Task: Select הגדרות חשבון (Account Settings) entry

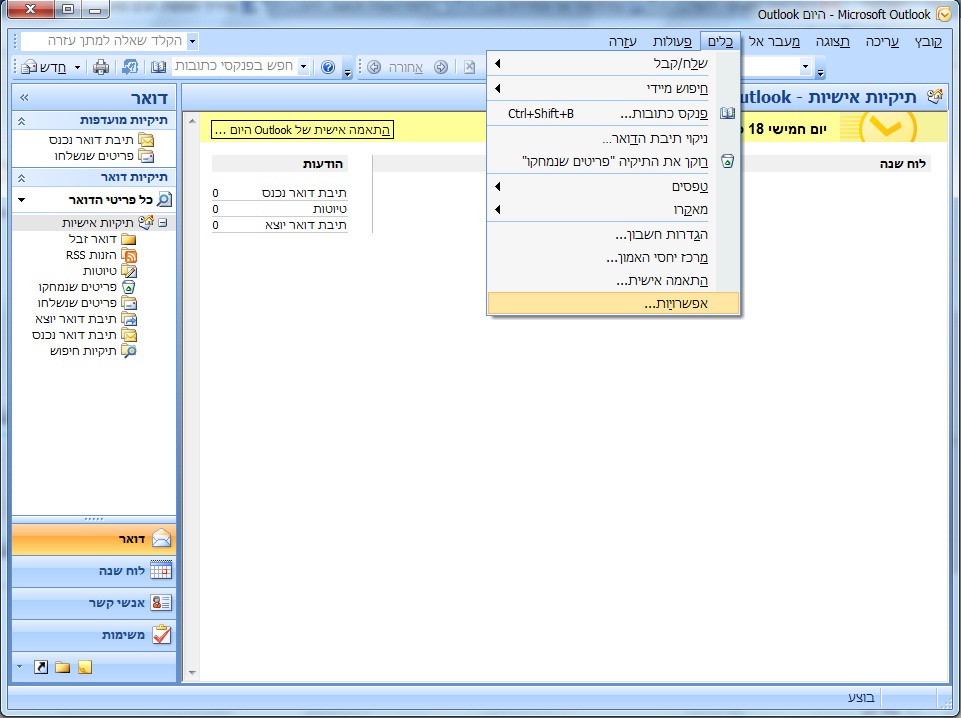Action: 613,235
